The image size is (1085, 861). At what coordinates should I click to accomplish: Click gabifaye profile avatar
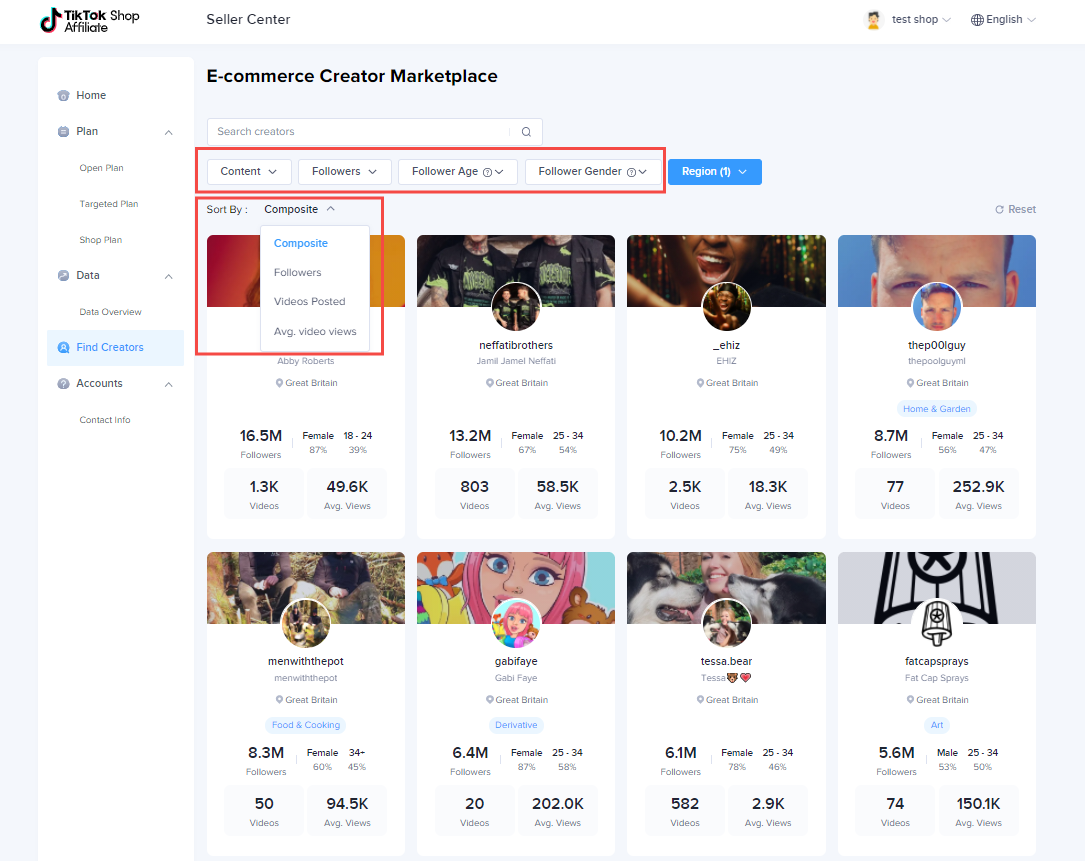[516, 624]
